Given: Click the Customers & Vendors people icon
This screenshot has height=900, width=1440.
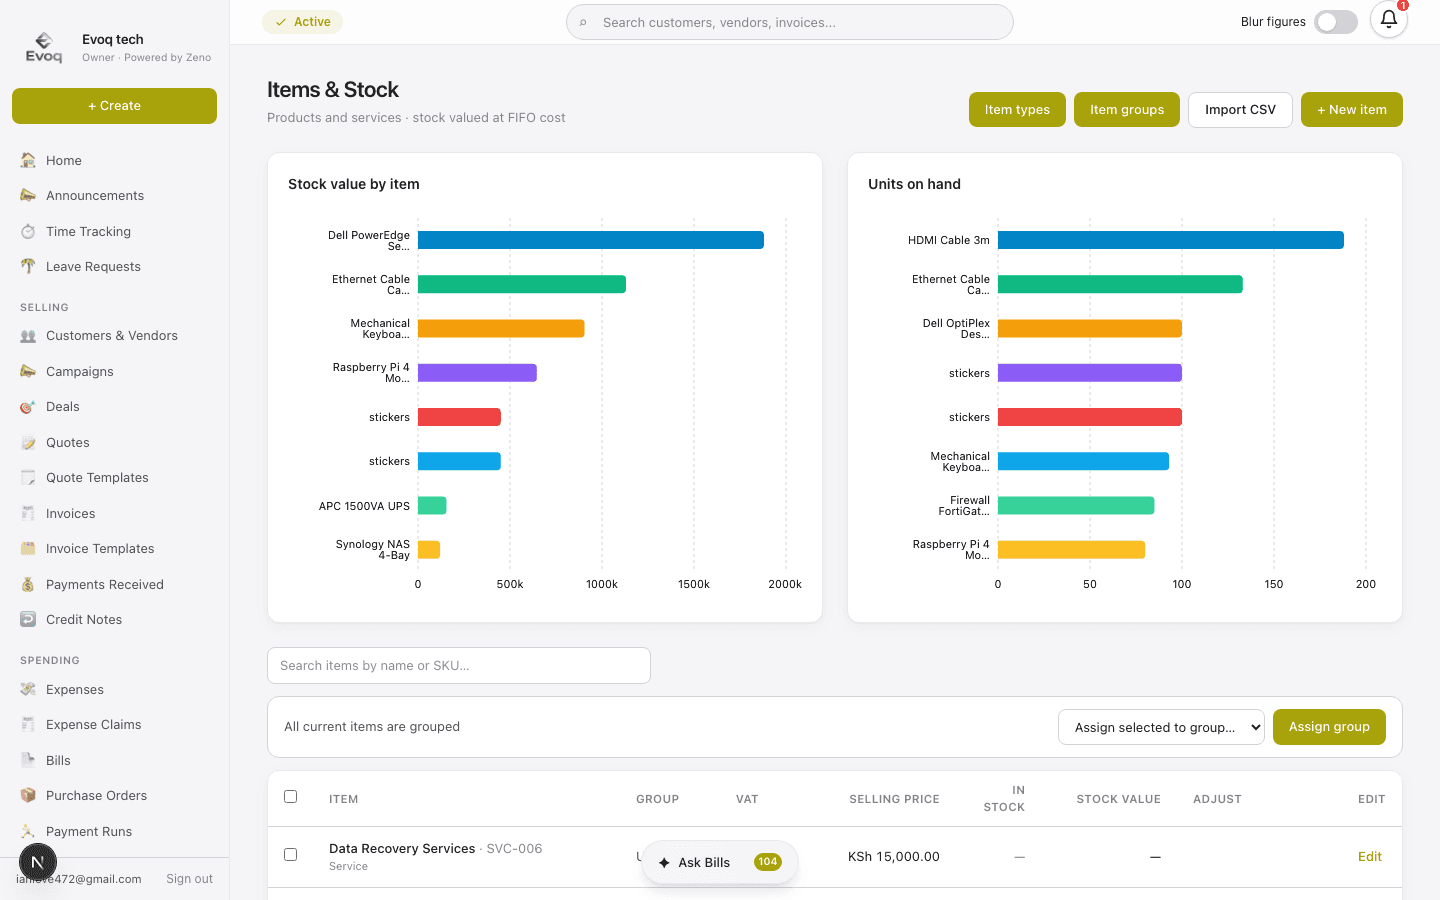Looking at the screenshot, I should [x=28, y=336].
